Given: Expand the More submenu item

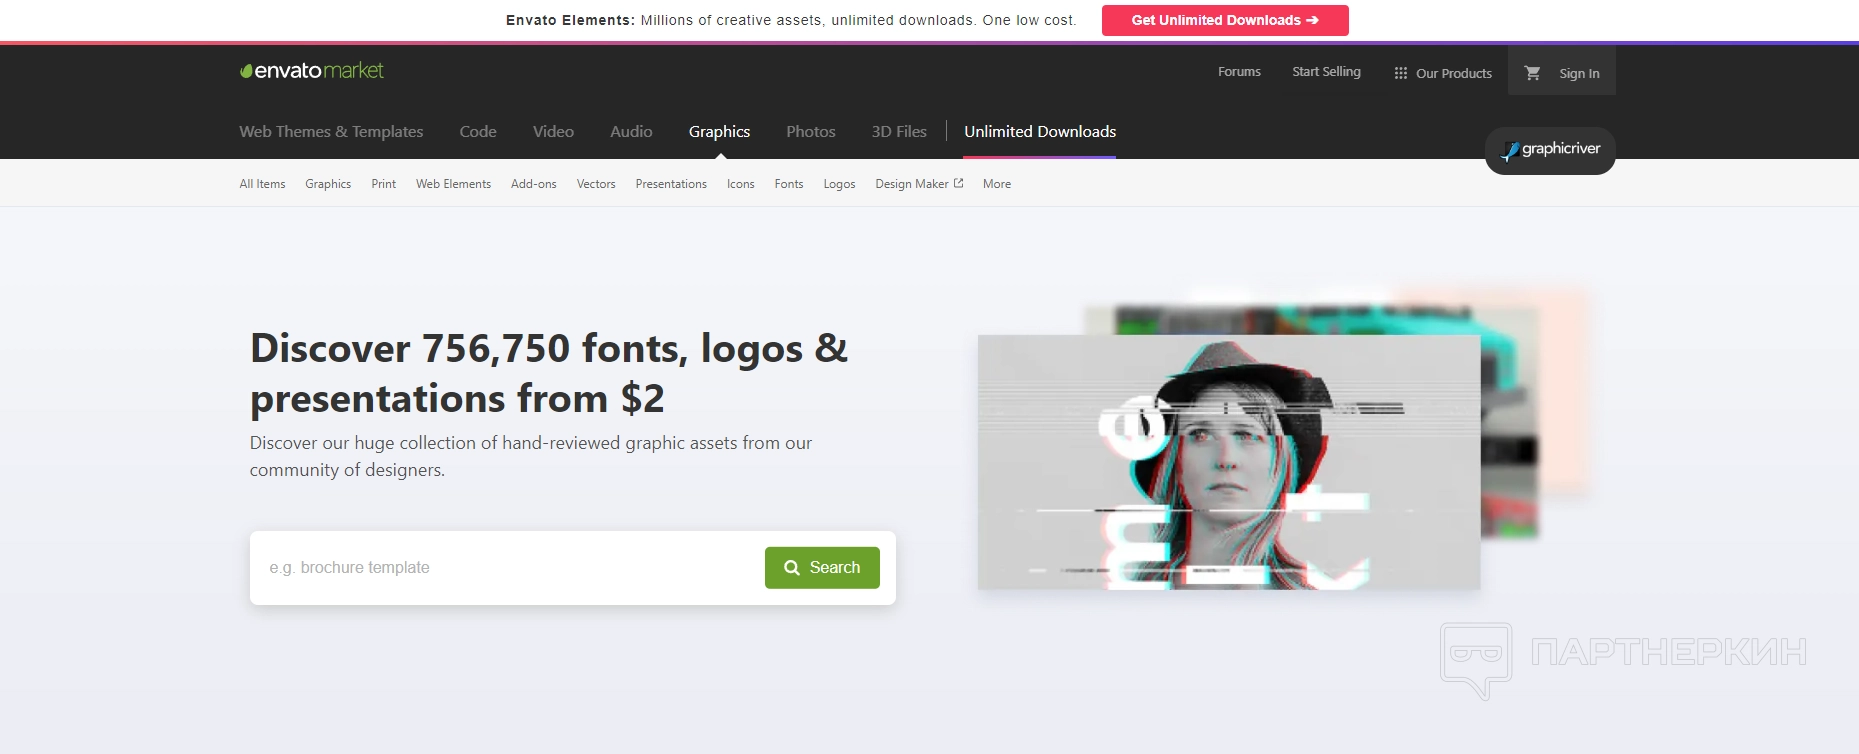Looking at the screenshot, I should [996, 184].
